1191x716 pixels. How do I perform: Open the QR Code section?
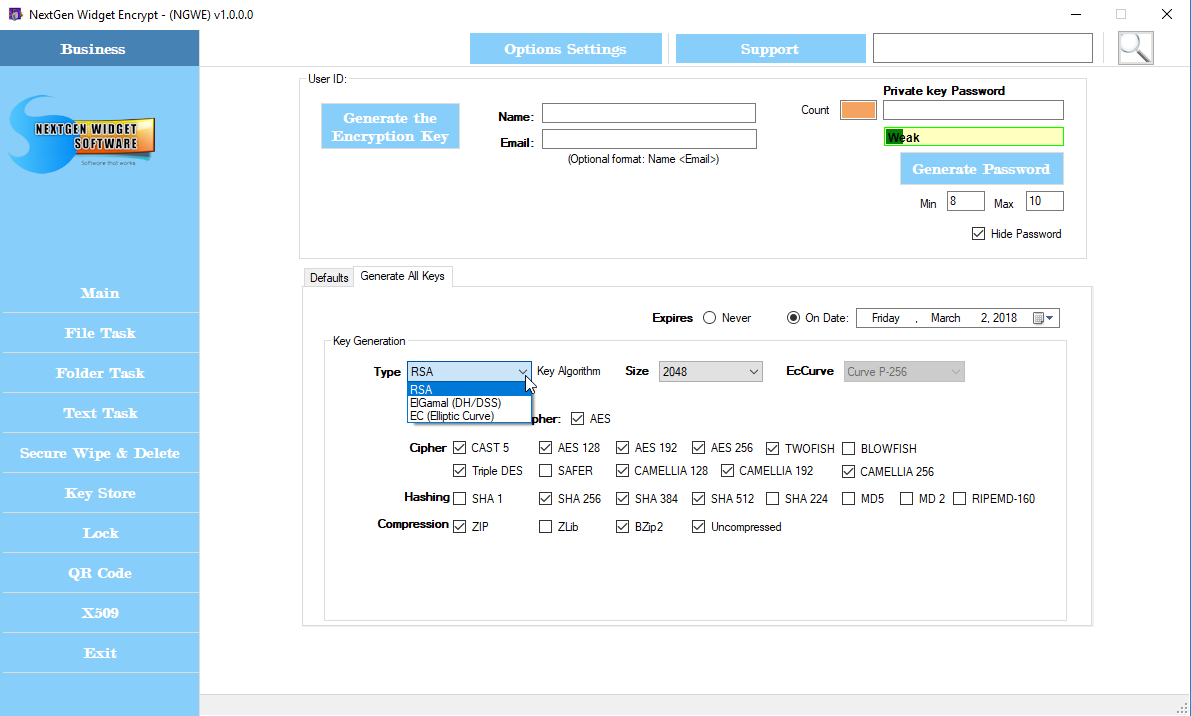coord(100,573)
